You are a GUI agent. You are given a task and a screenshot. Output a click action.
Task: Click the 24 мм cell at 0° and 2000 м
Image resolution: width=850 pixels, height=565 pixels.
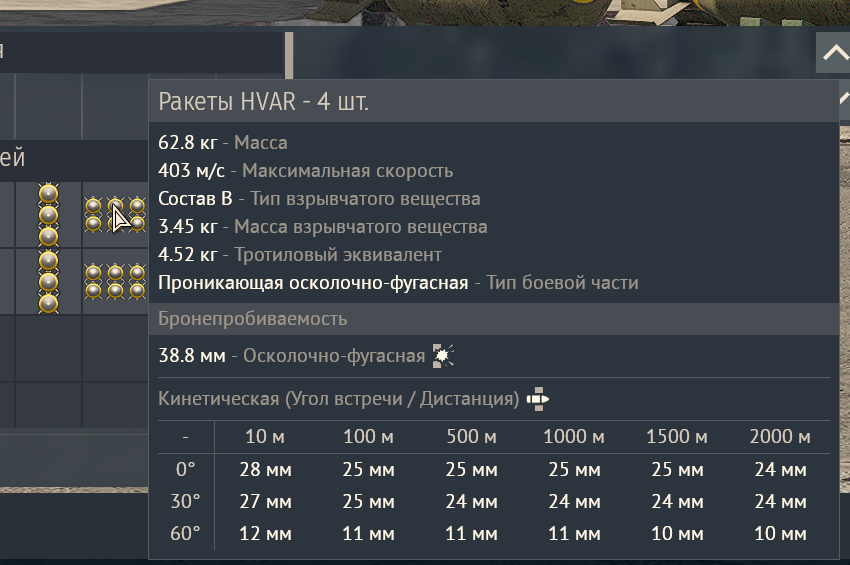coord(781,470)
